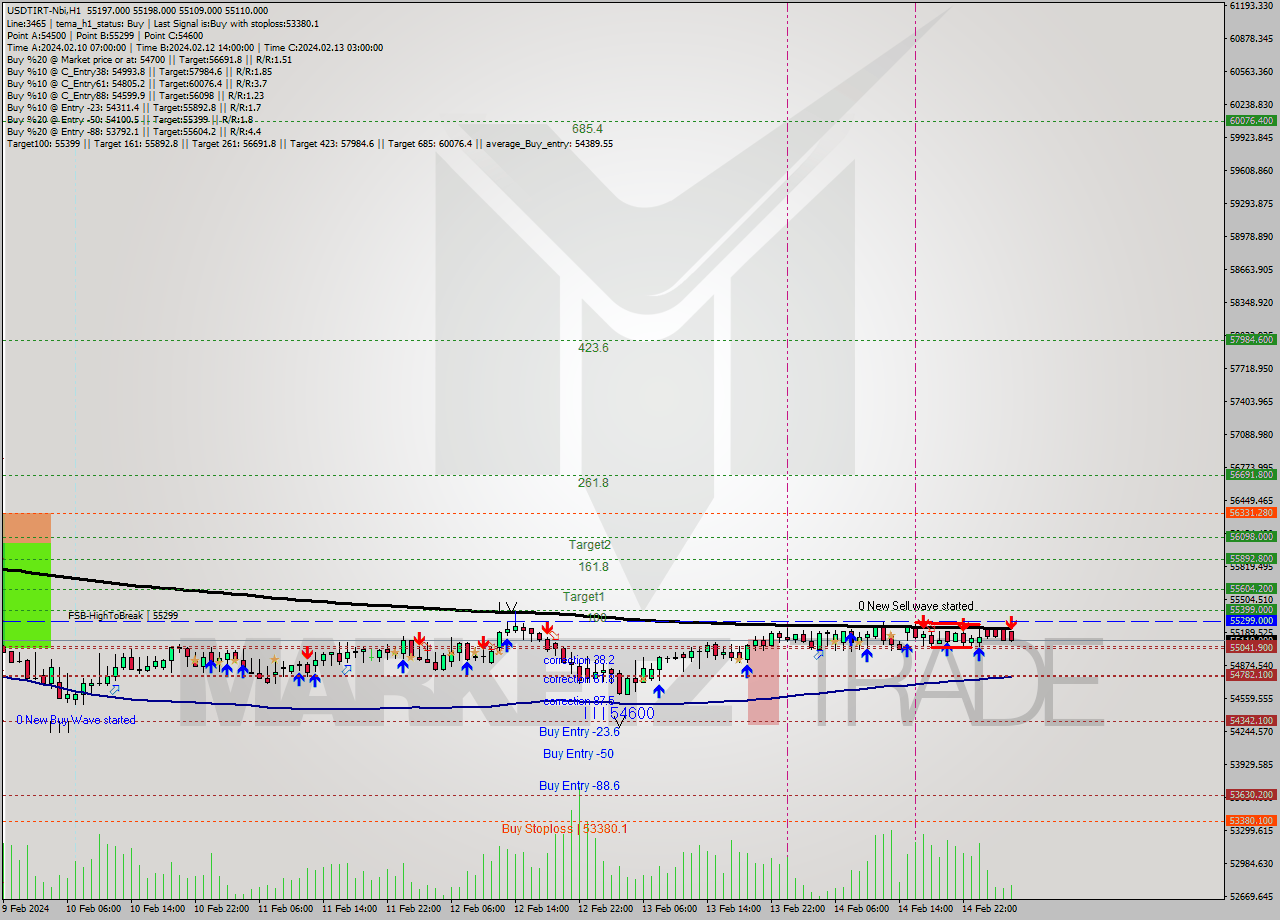Click the 'Target100: 55399' summary line
The image size is (1280, 920).
tap(310, 144)
